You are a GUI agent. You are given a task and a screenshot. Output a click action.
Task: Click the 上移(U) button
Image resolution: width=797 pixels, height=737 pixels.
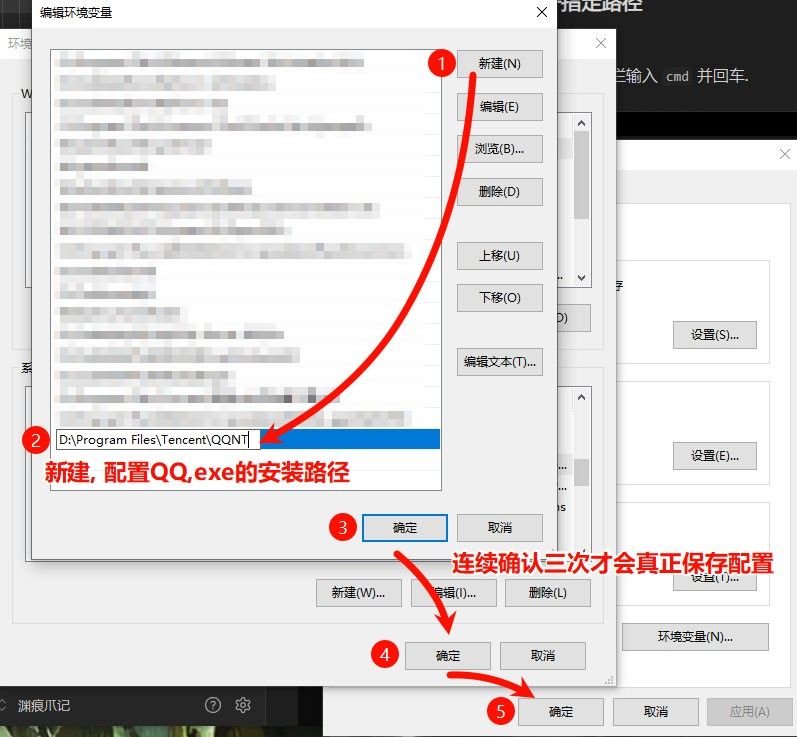[500, 256]
